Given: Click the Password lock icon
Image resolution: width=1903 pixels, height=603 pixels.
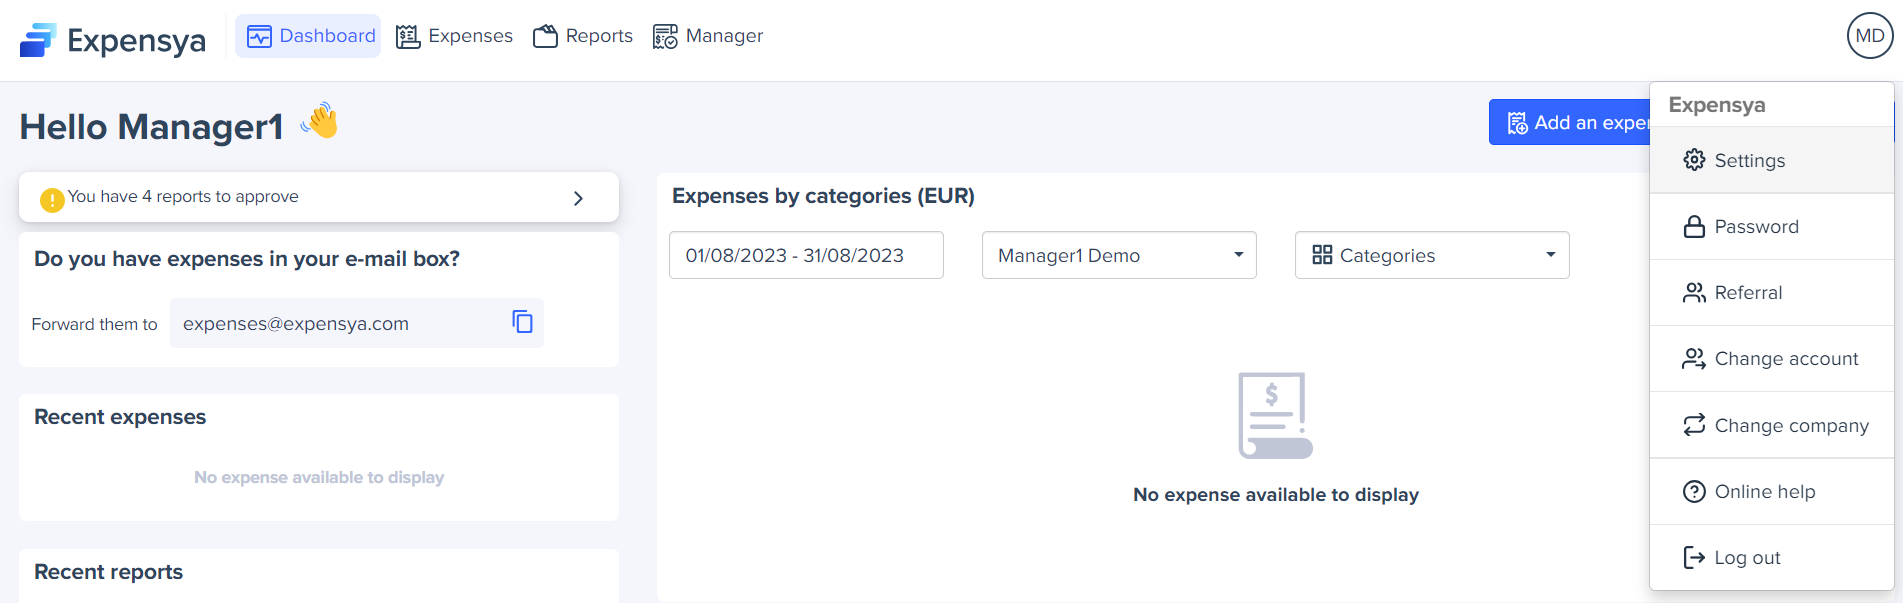Looking at the screenshot, I should (1694, 227).
